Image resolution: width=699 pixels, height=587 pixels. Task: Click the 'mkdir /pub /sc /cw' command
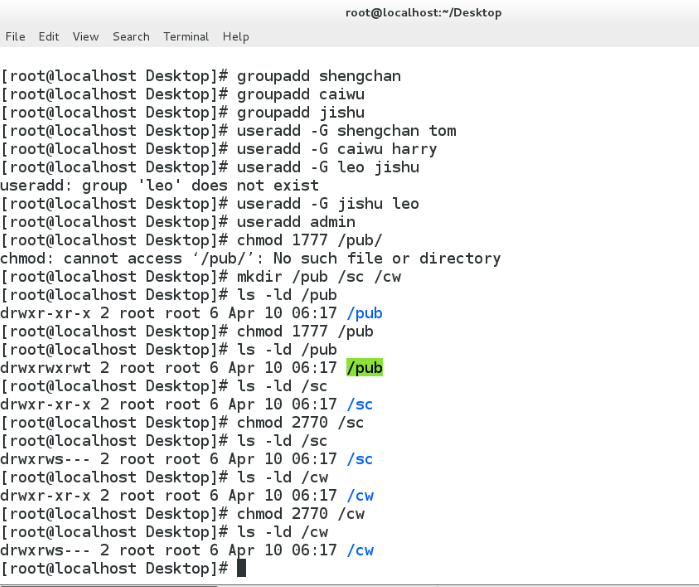click(319, 277)
